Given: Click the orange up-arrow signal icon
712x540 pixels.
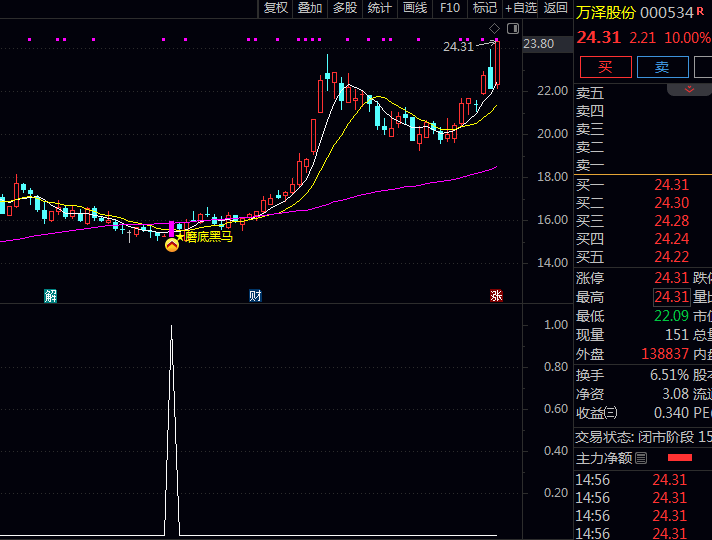Looking at the screenshot, I should click(172, 243).
